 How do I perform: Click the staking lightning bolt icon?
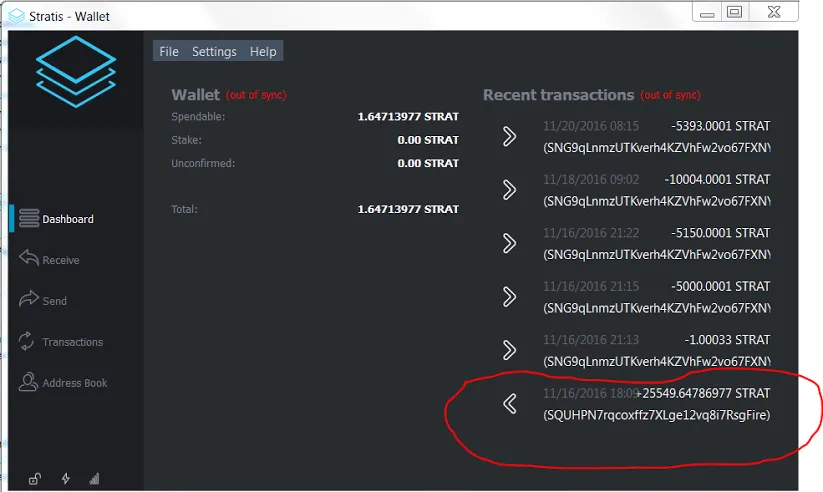click(66, 478)
